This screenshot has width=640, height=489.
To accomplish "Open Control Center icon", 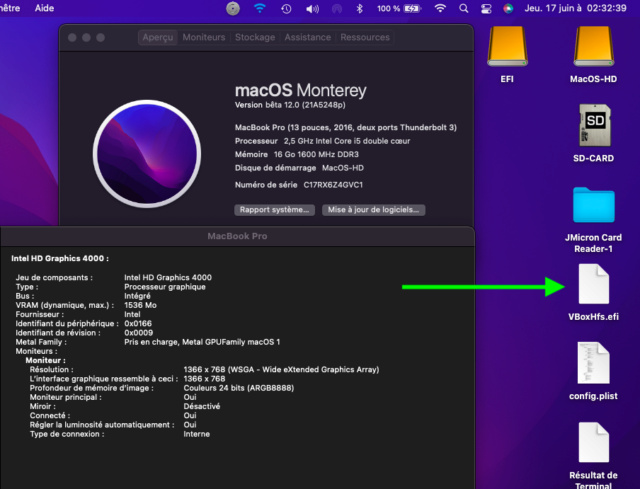I will 486,9.
